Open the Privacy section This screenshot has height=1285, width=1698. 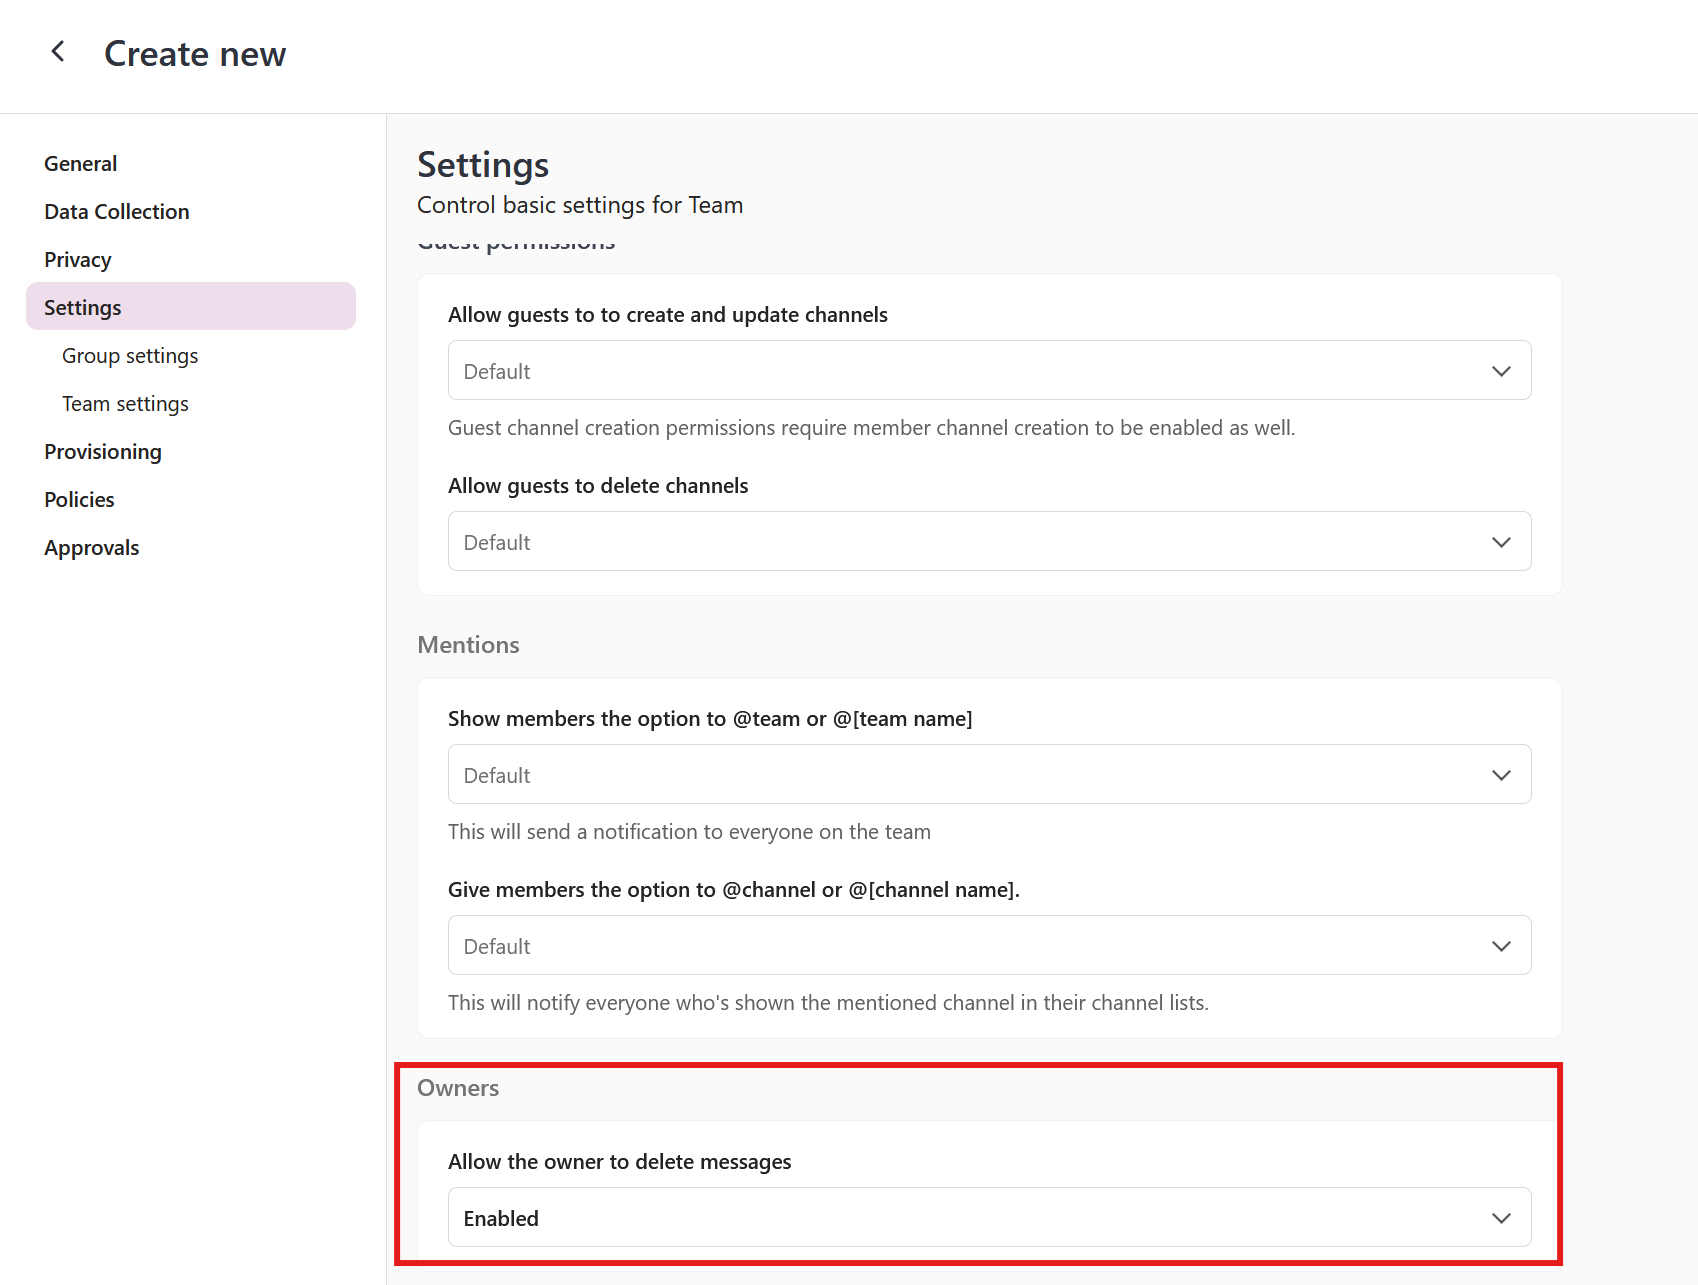tap(77, 259)
